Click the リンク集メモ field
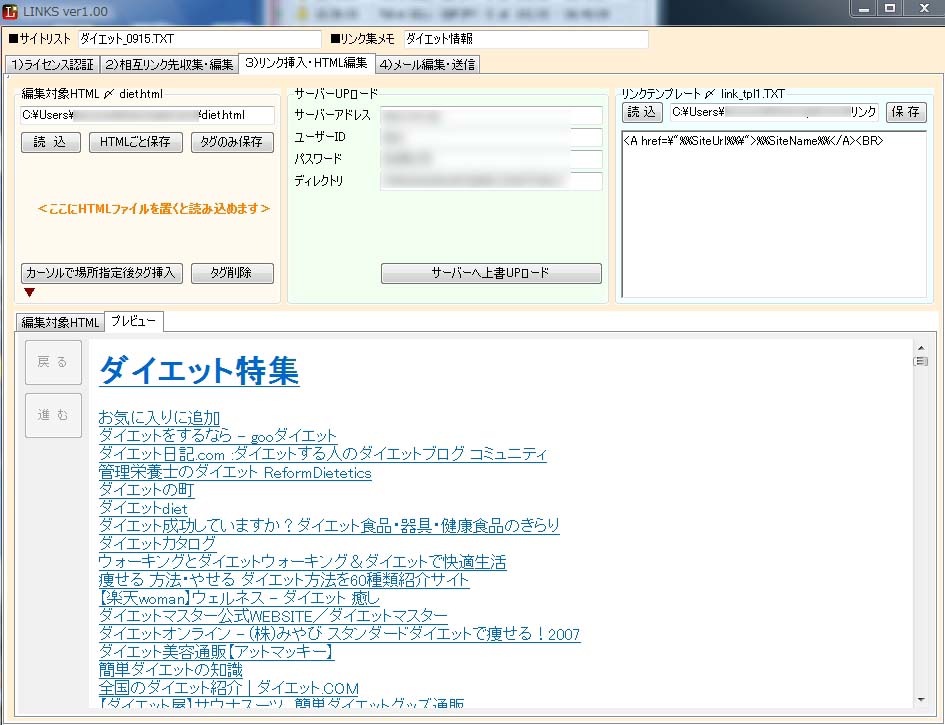The height and width of the screenshot is (725, 945). click(526, 39)
